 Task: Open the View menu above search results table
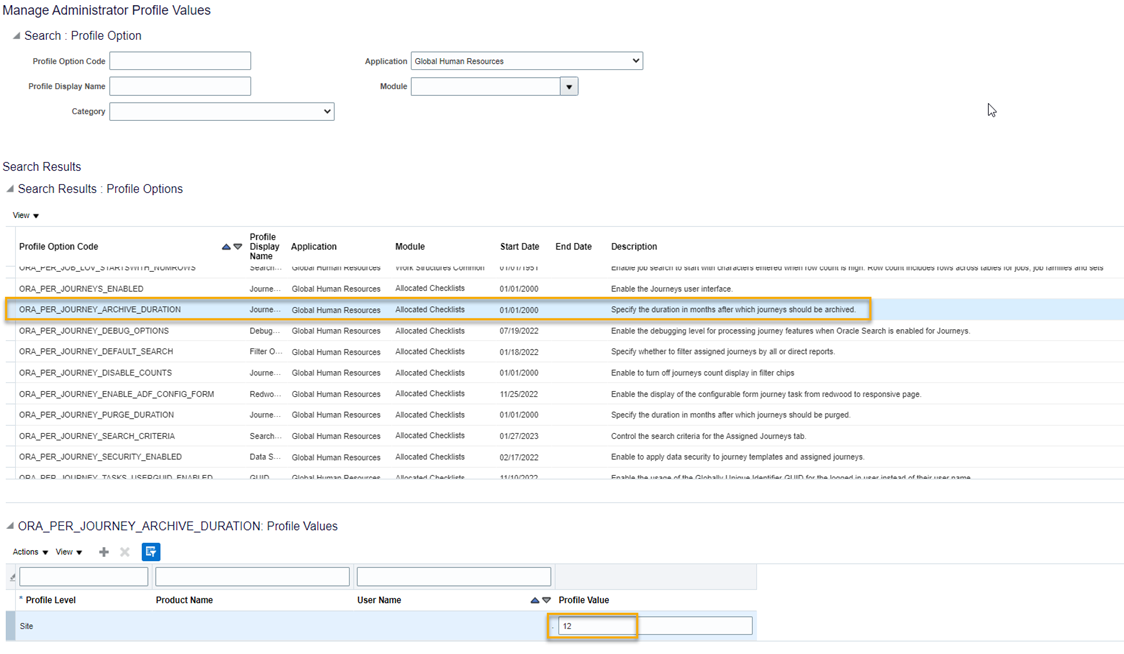26,215
